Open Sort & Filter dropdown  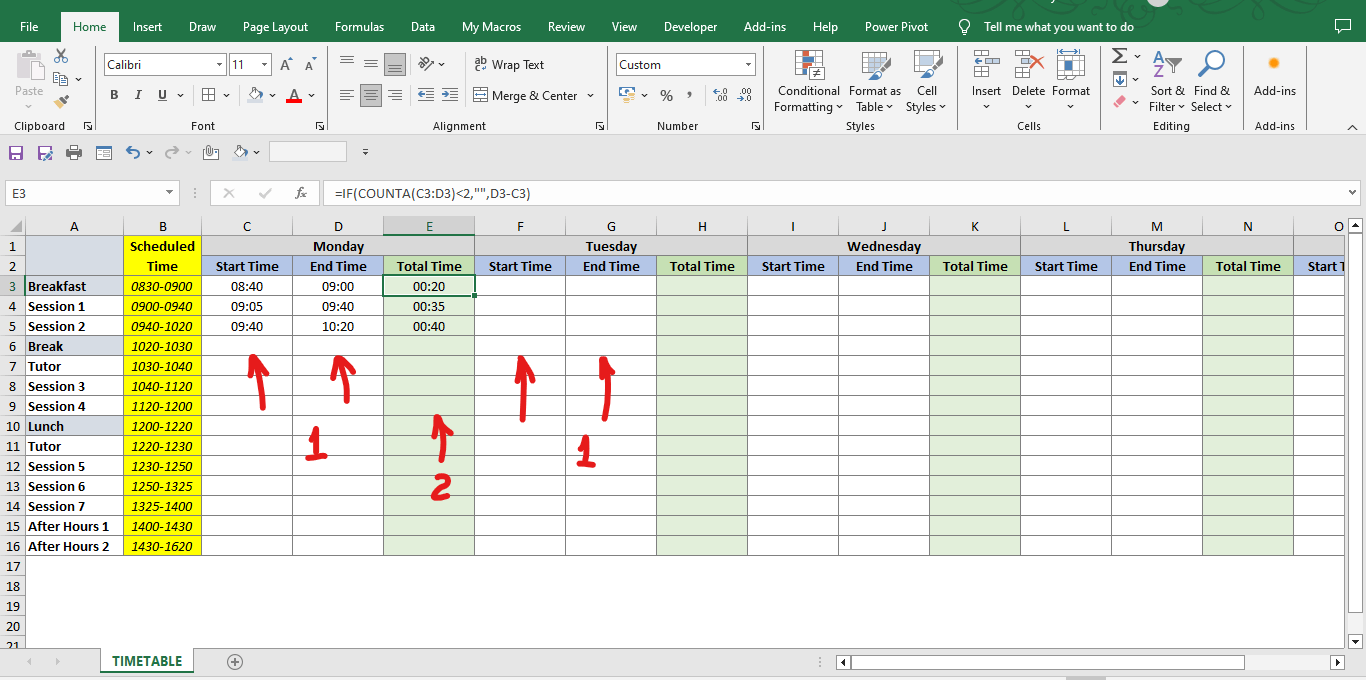[x=1167, y=80]
